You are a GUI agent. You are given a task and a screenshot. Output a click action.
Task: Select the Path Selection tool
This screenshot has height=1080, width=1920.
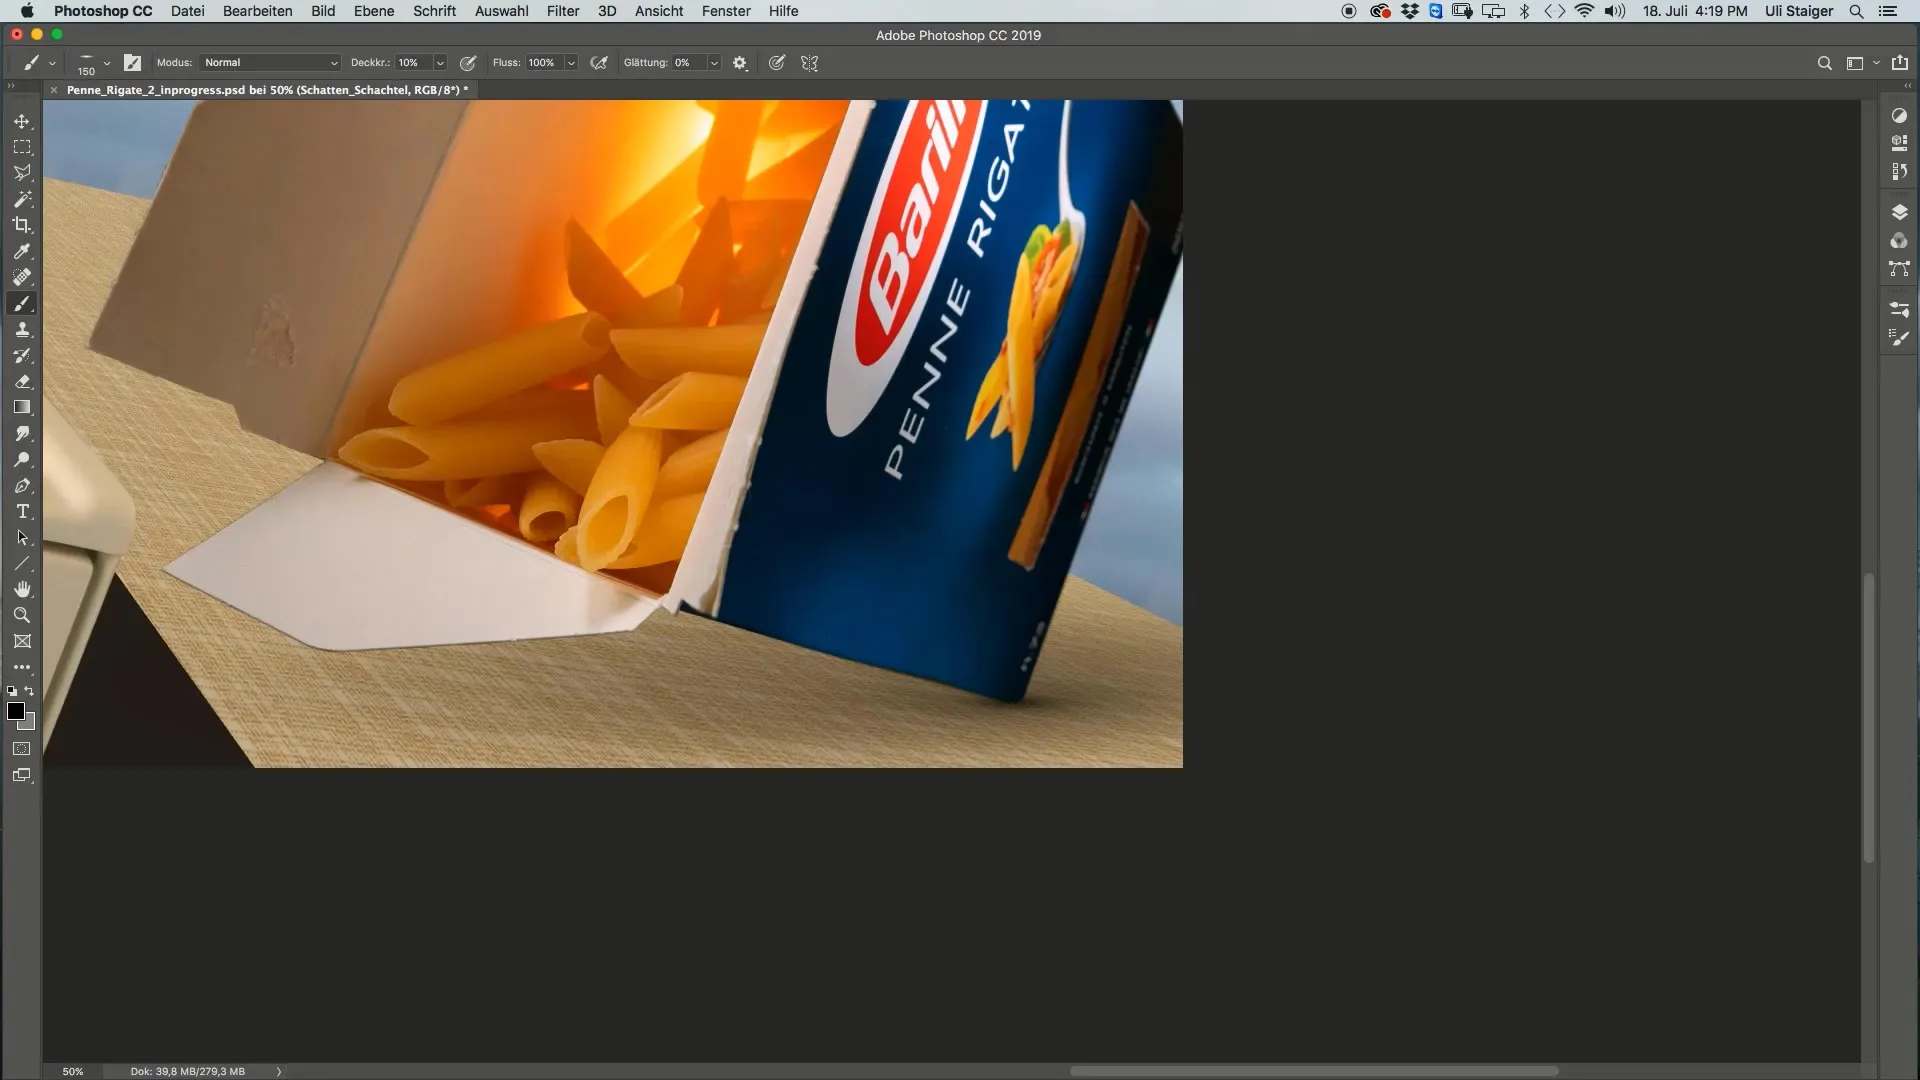click(22, 537)
